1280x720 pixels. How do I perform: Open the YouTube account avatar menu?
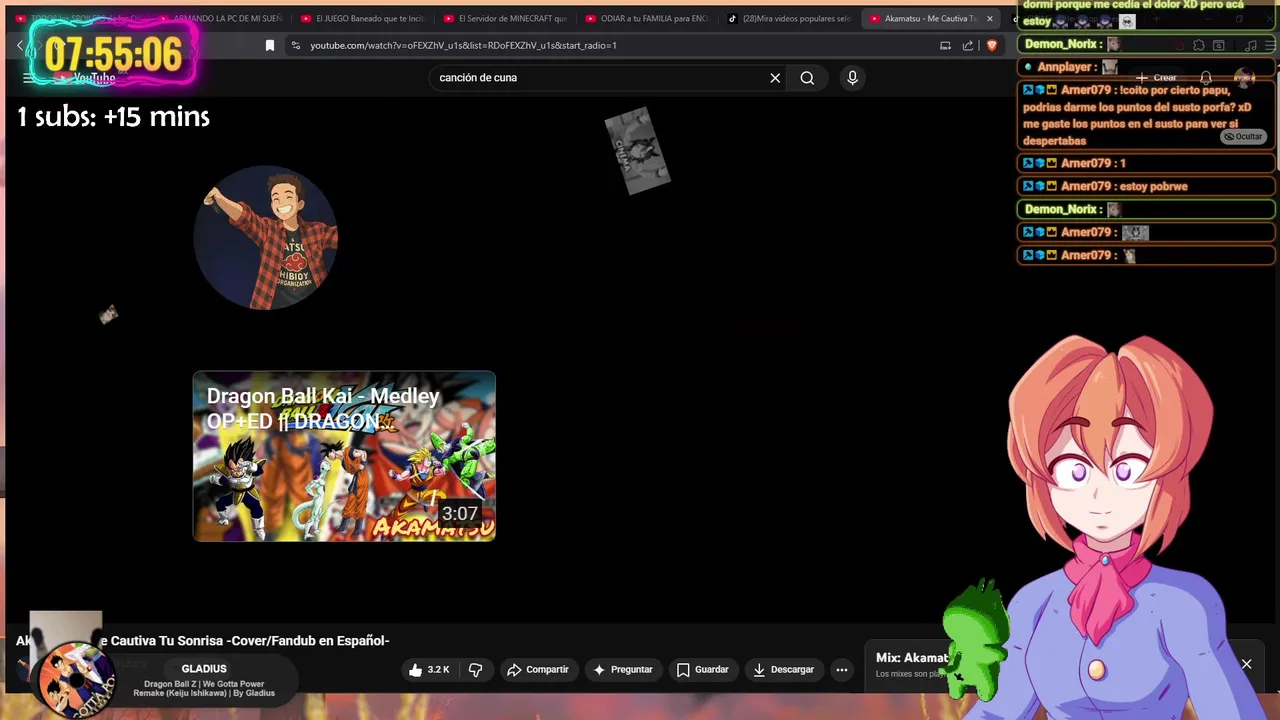click(1244, 78)
